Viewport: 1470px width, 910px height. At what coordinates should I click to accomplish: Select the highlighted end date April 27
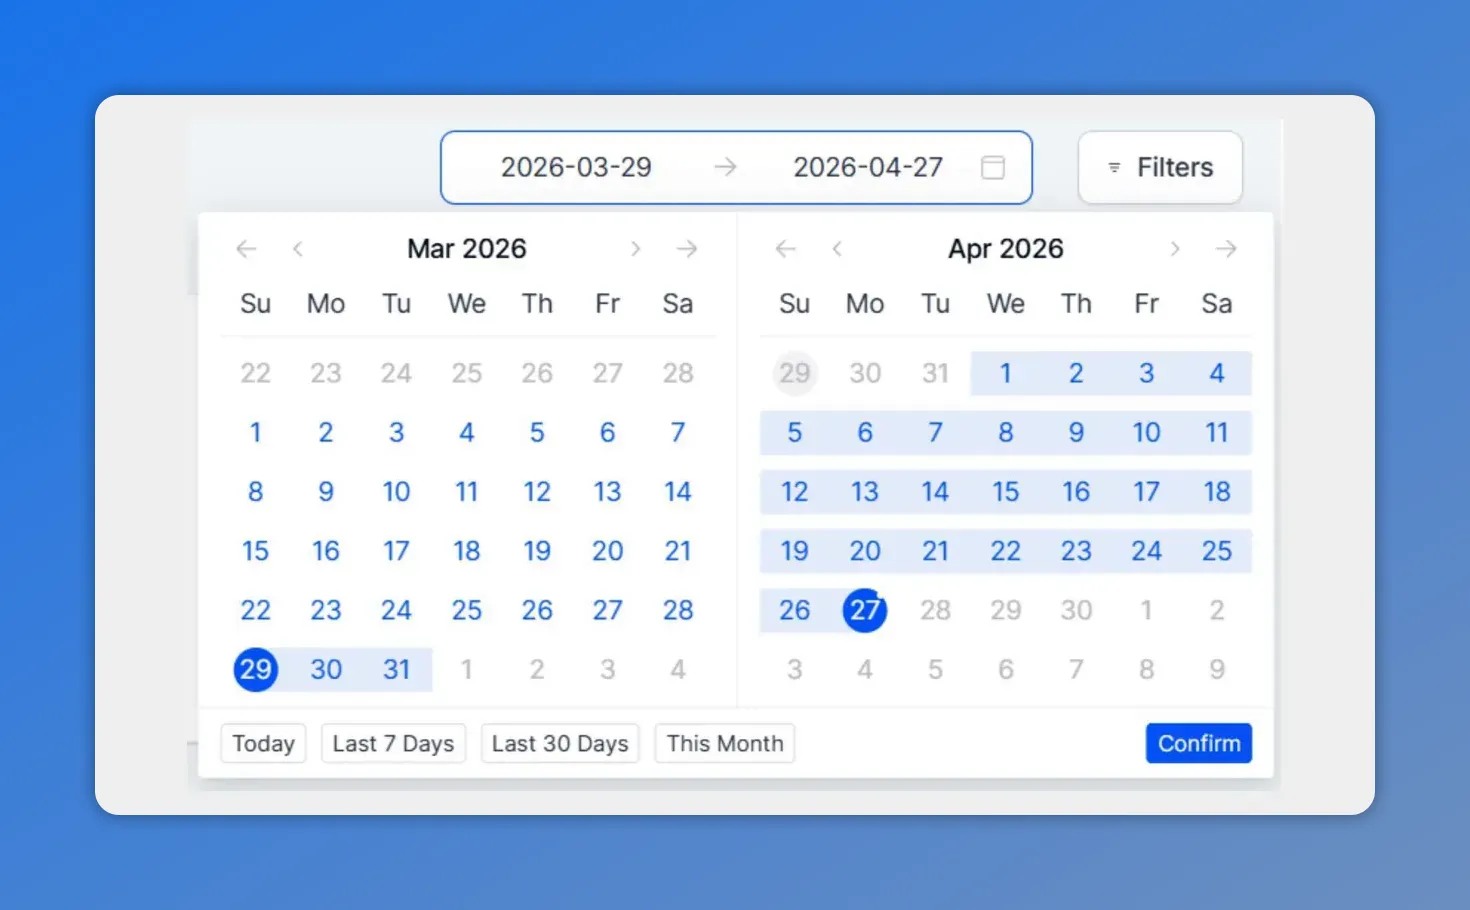[x=864, y=610]
